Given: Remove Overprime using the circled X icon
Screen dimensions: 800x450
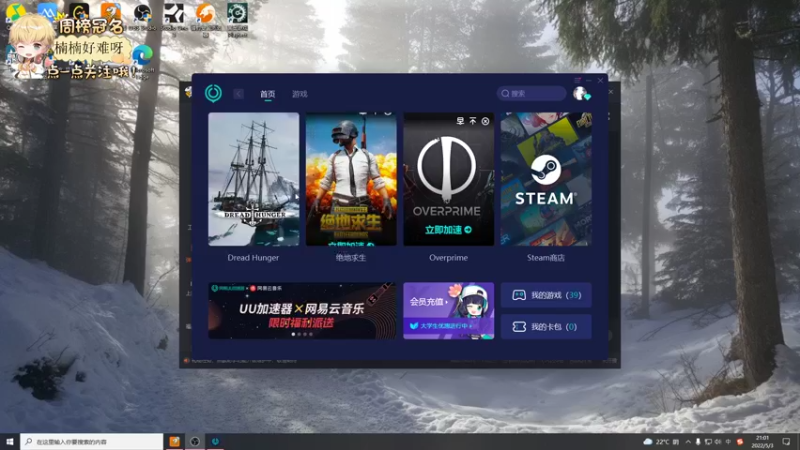Looking at the screenshot, I should 485,121.
